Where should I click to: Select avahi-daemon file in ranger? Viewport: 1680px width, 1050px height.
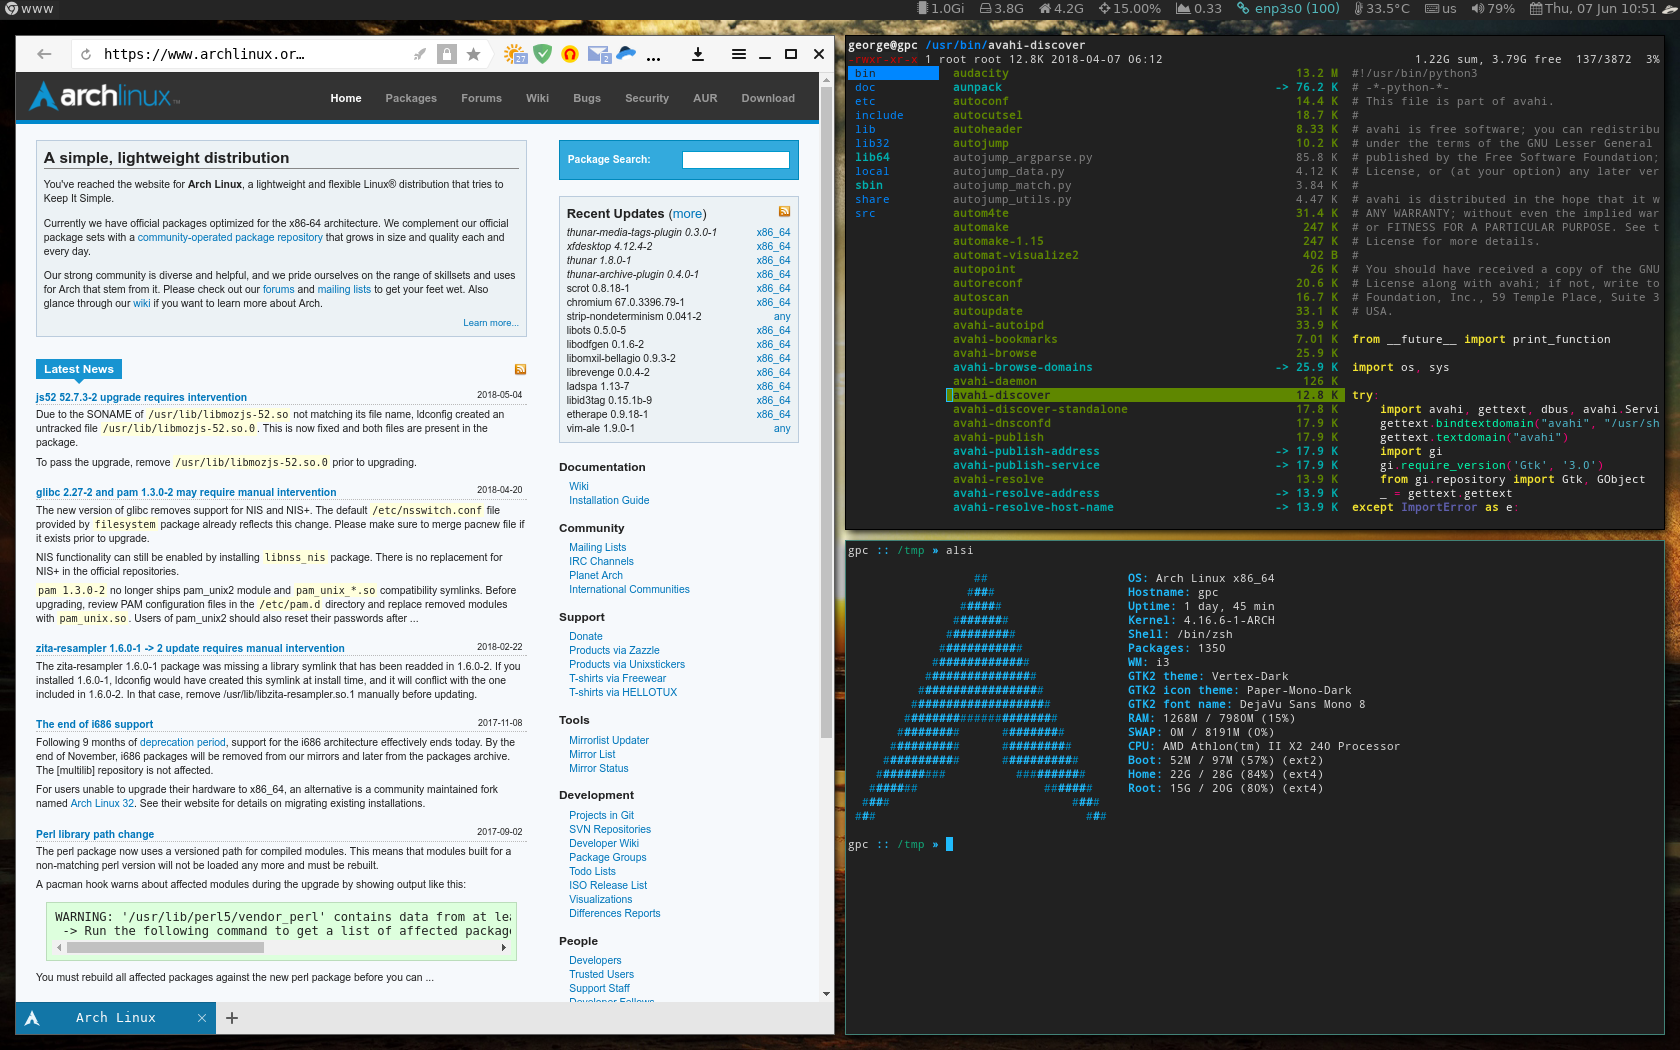point(1146,381)
